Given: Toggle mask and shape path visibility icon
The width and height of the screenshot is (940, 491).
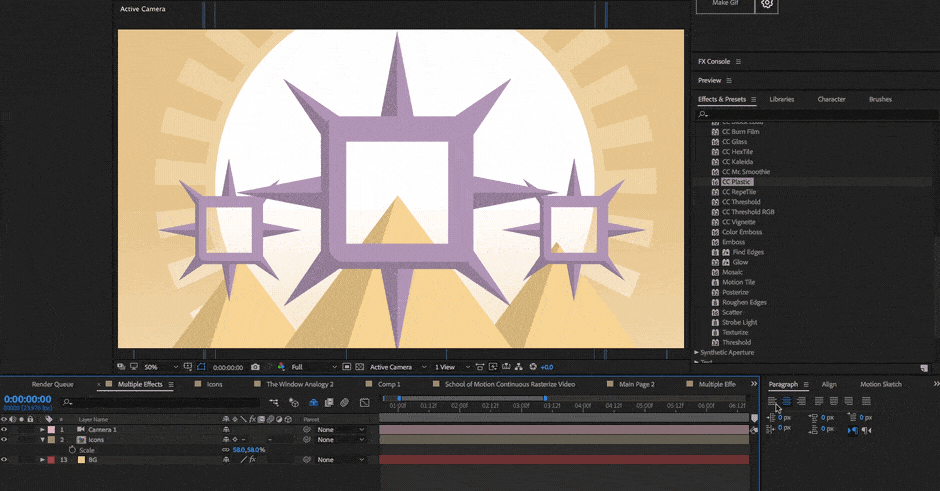Looking at the screenshot, I should click(x=201, y=367).
